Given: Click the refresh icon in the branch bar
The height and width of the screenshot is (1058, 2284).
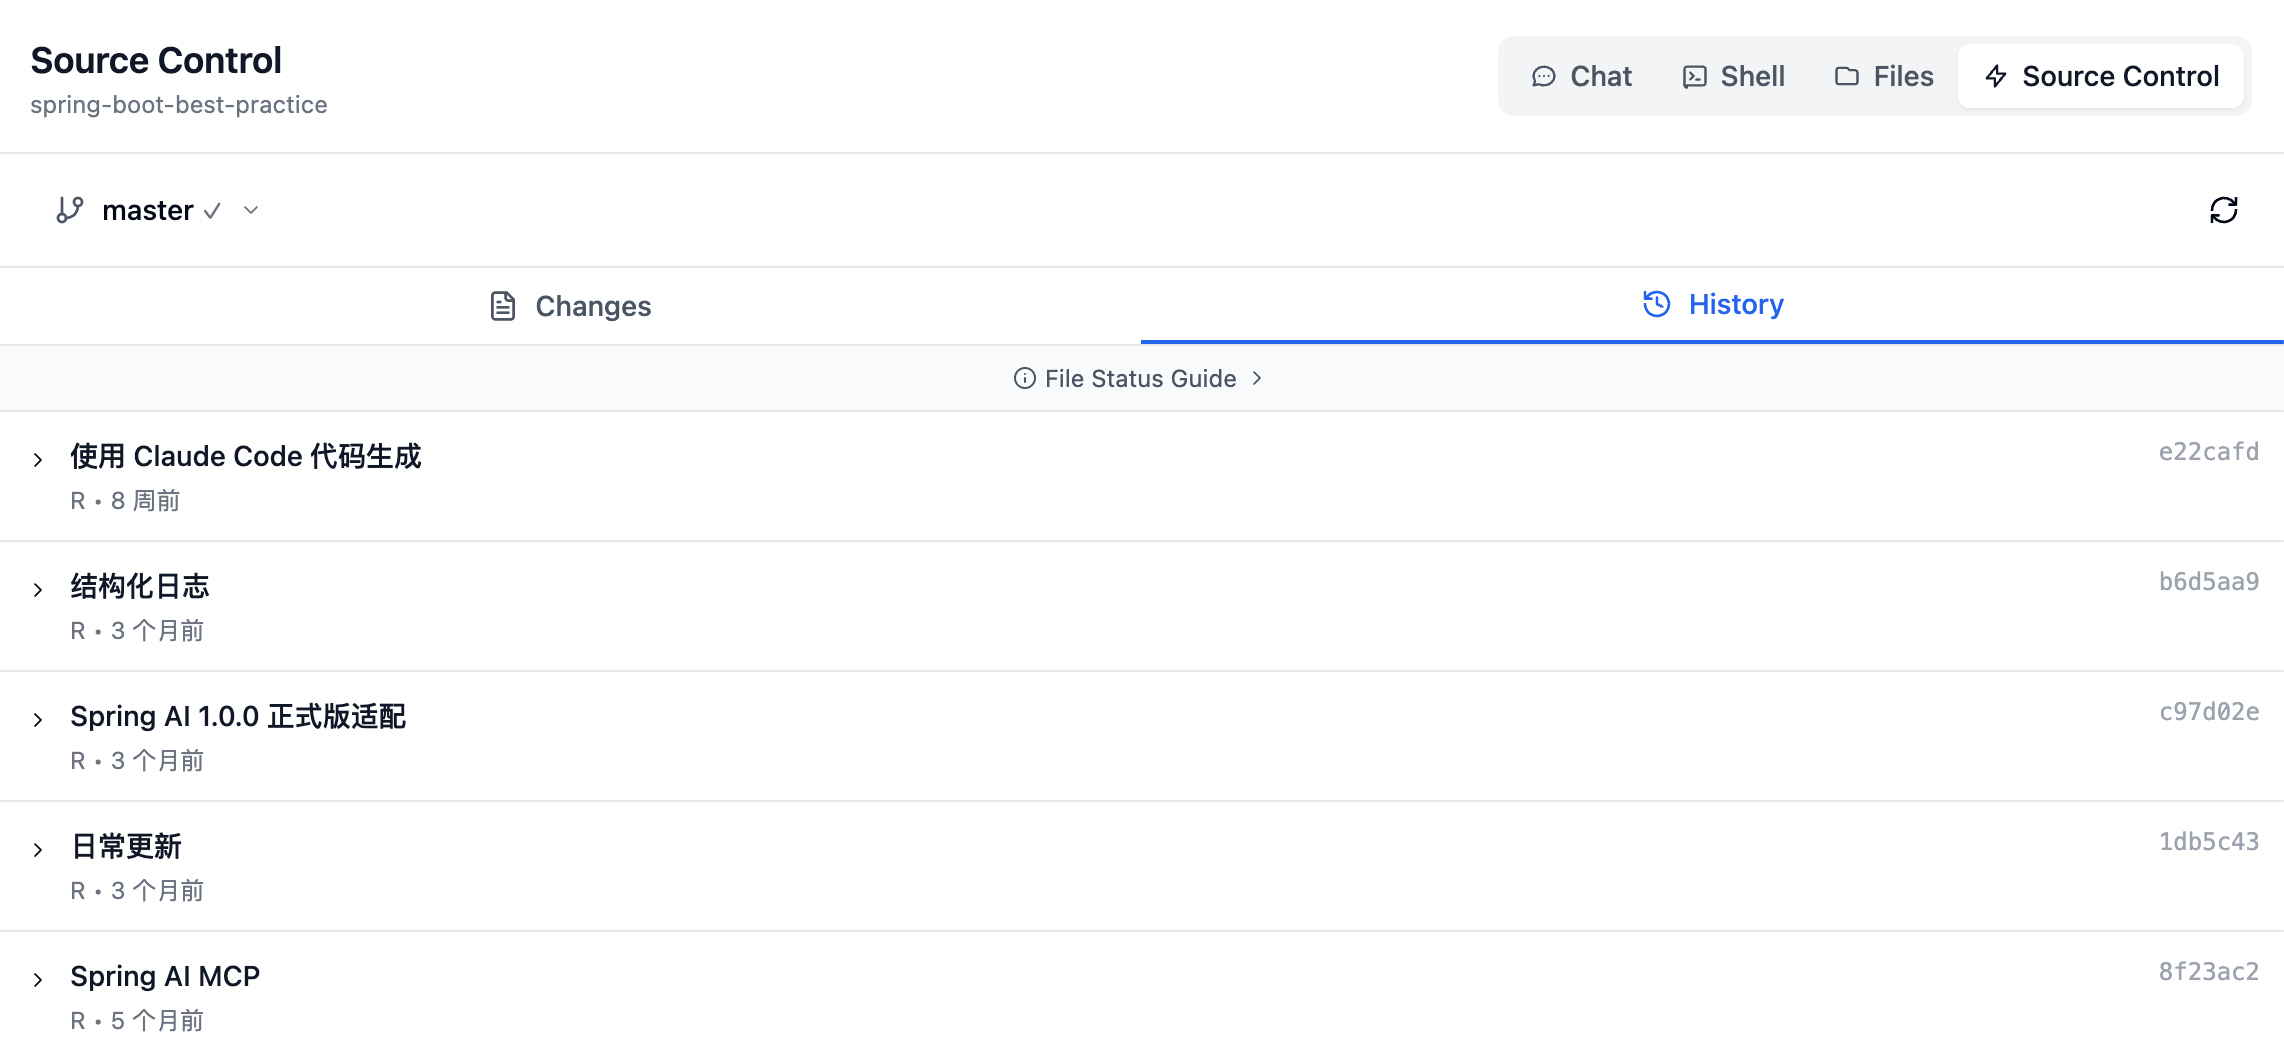Looking at the screenshot, I should [x=2223, y=210].
